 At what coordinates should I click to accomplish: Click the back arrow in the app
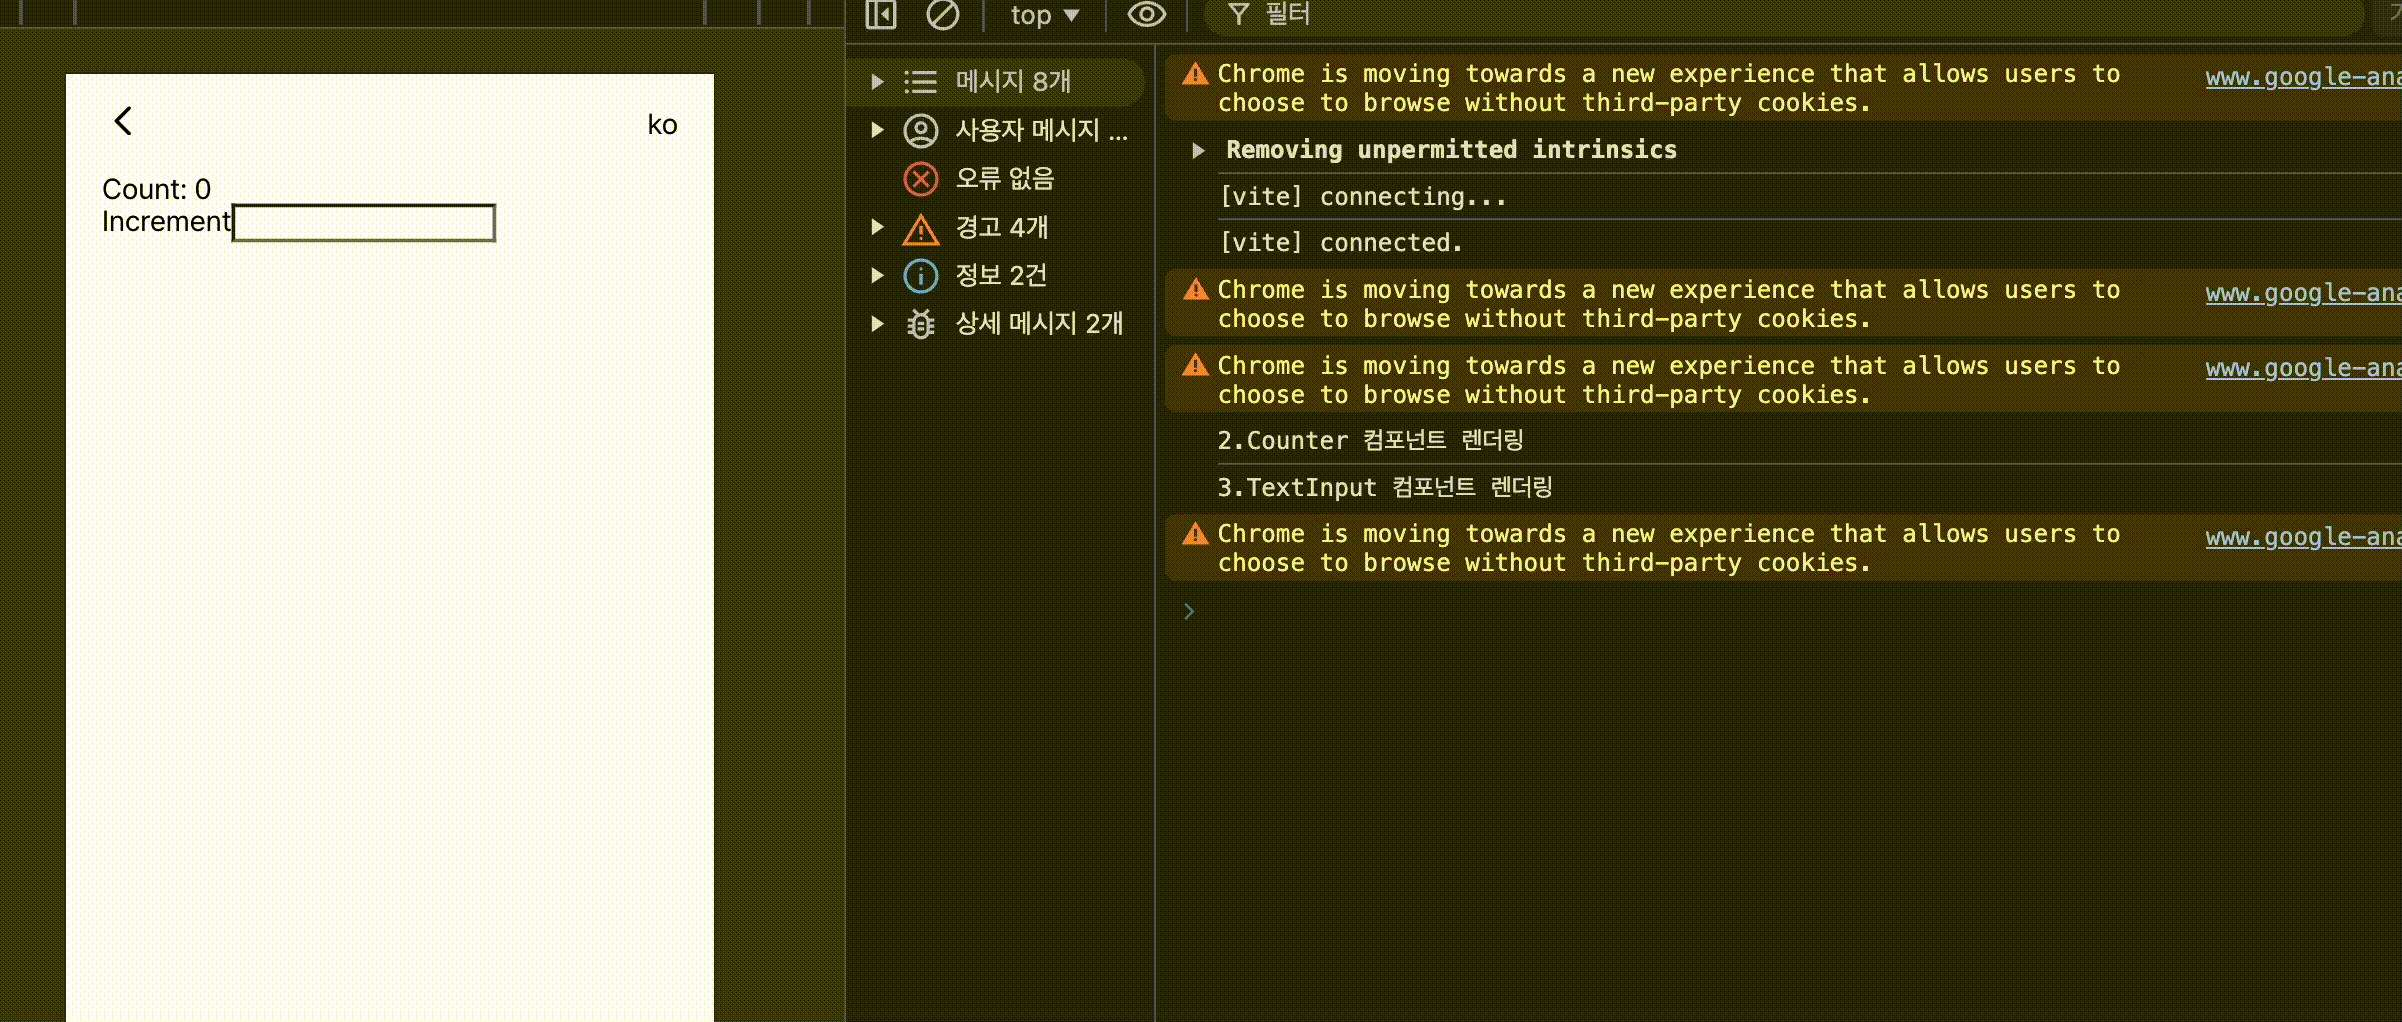tap(123, 121)
